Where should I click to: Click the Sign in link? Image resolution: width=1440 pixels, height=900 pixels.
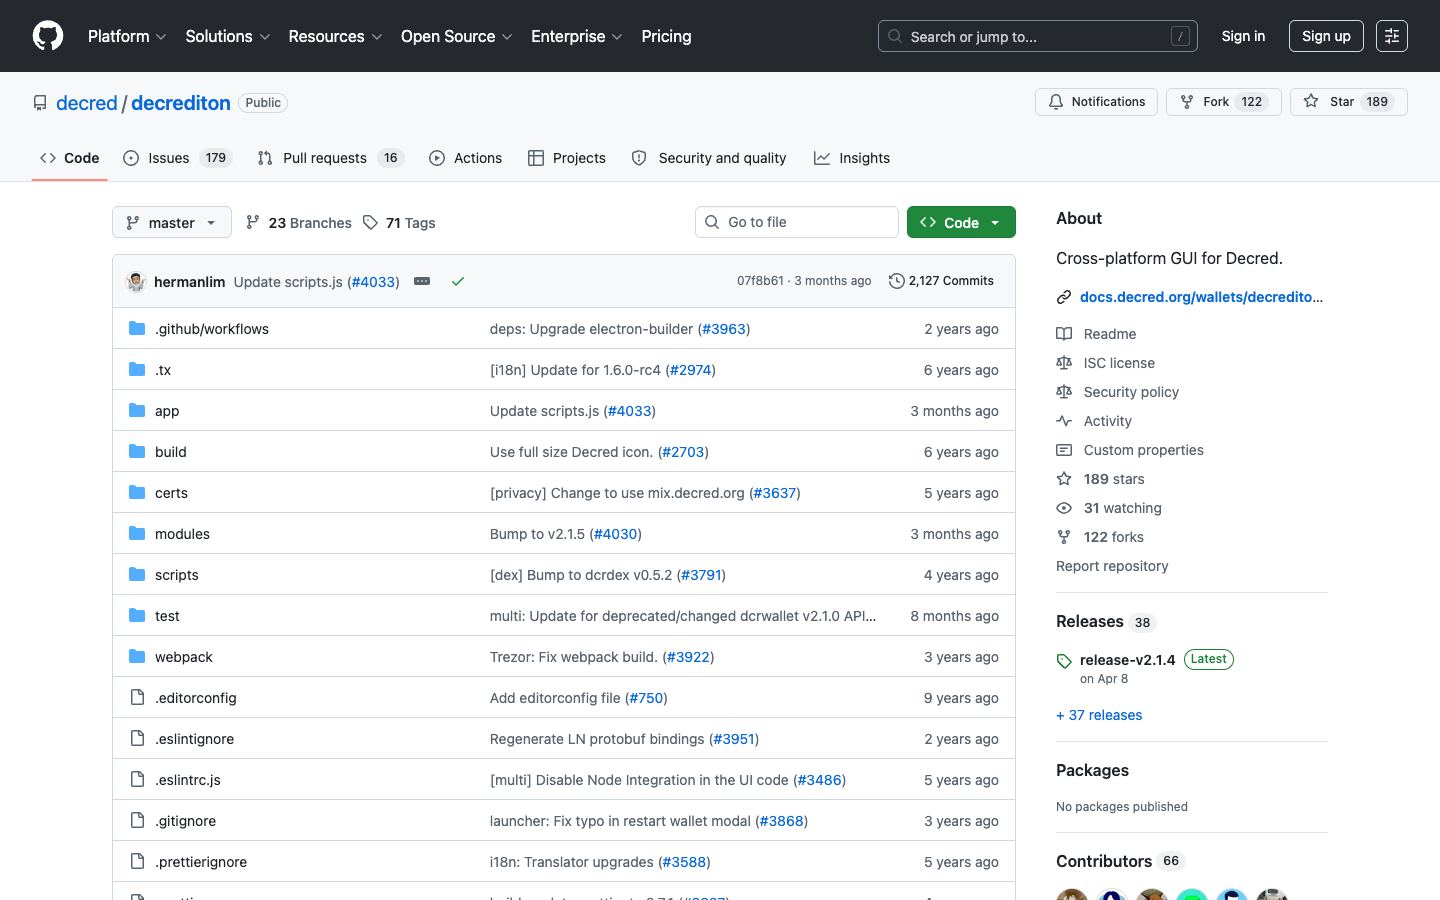tap(1243, 36)
